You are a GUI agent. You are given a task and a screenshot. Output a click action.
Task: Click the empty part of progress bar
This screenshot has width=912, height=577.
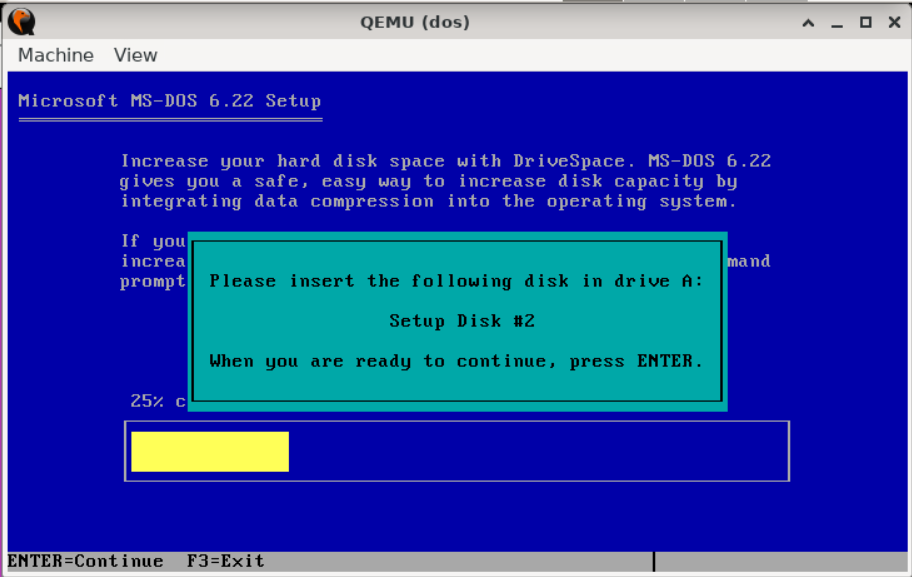(538, 452)
